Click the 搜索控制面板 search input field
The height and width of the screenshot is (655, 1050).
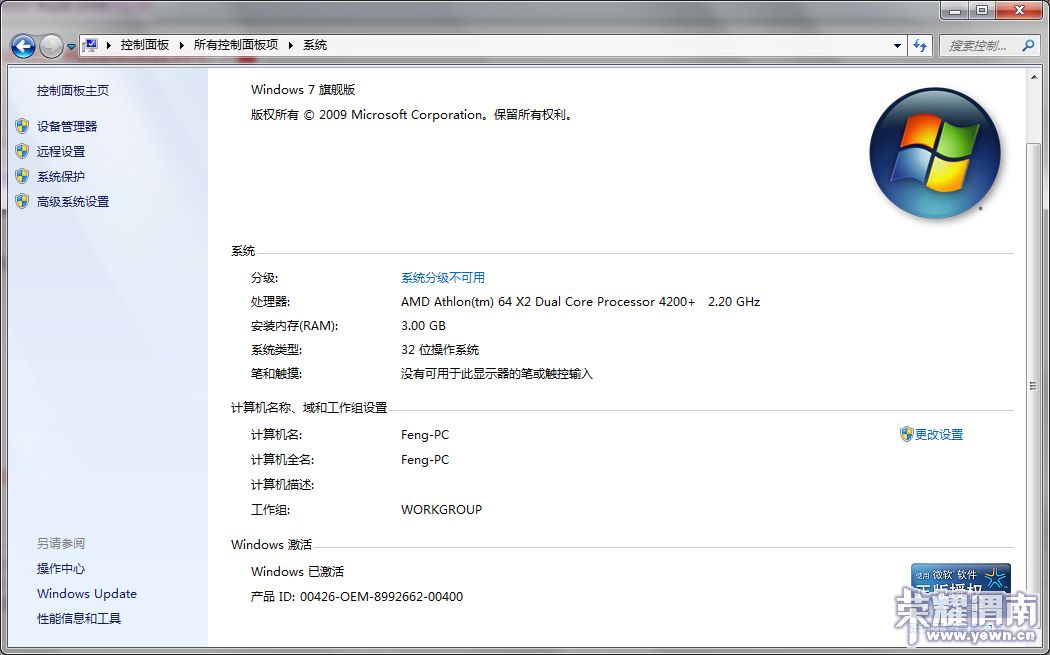pyautogui.click(x=977, y=45)
